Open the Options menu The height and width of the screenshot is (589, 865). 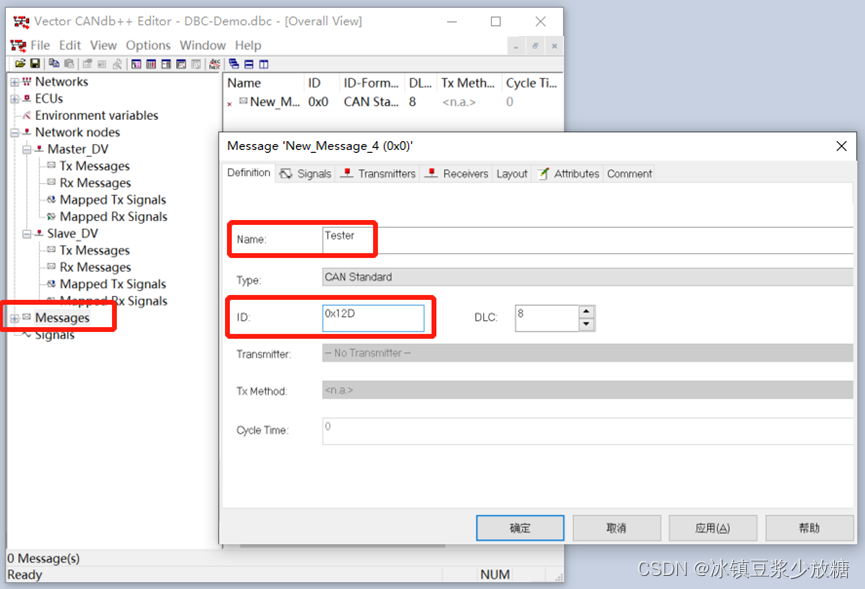(148, 45)
